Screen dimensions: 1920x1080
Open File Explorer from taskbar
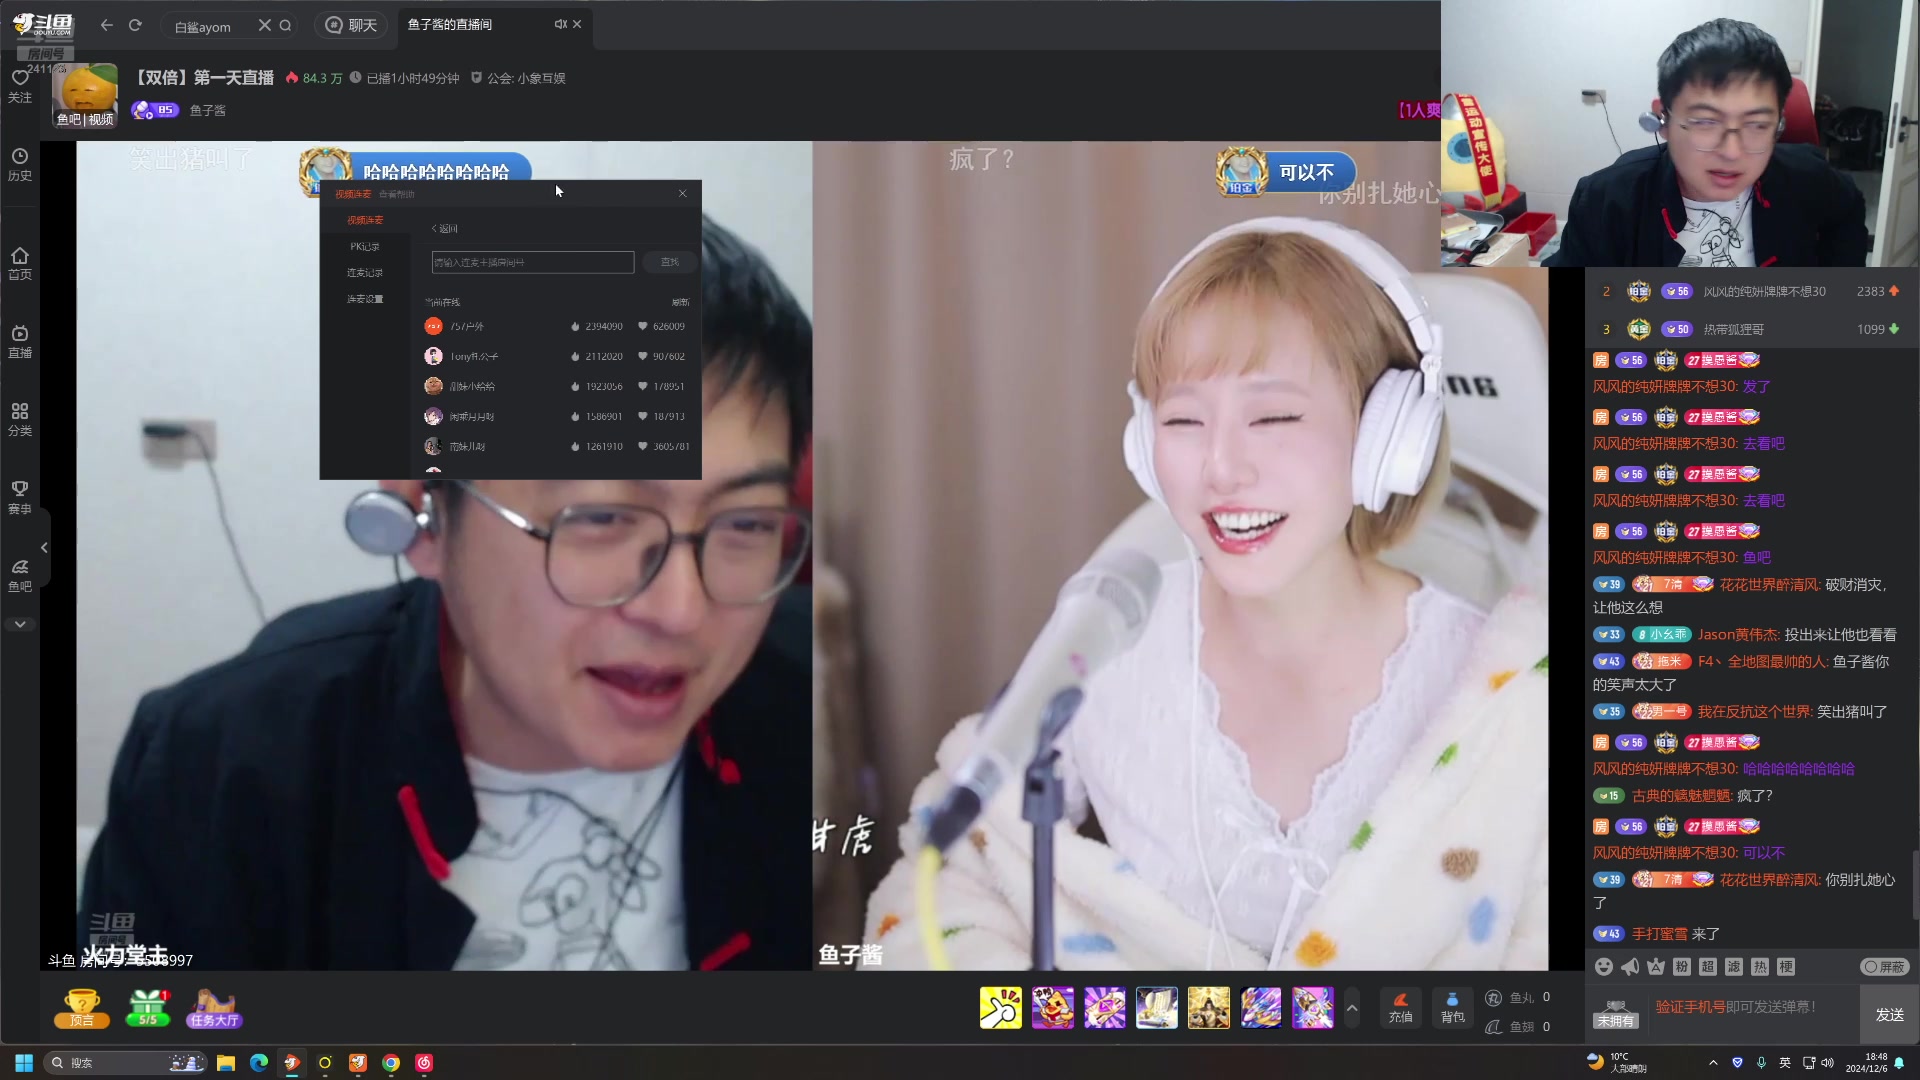coord(225,1062)
